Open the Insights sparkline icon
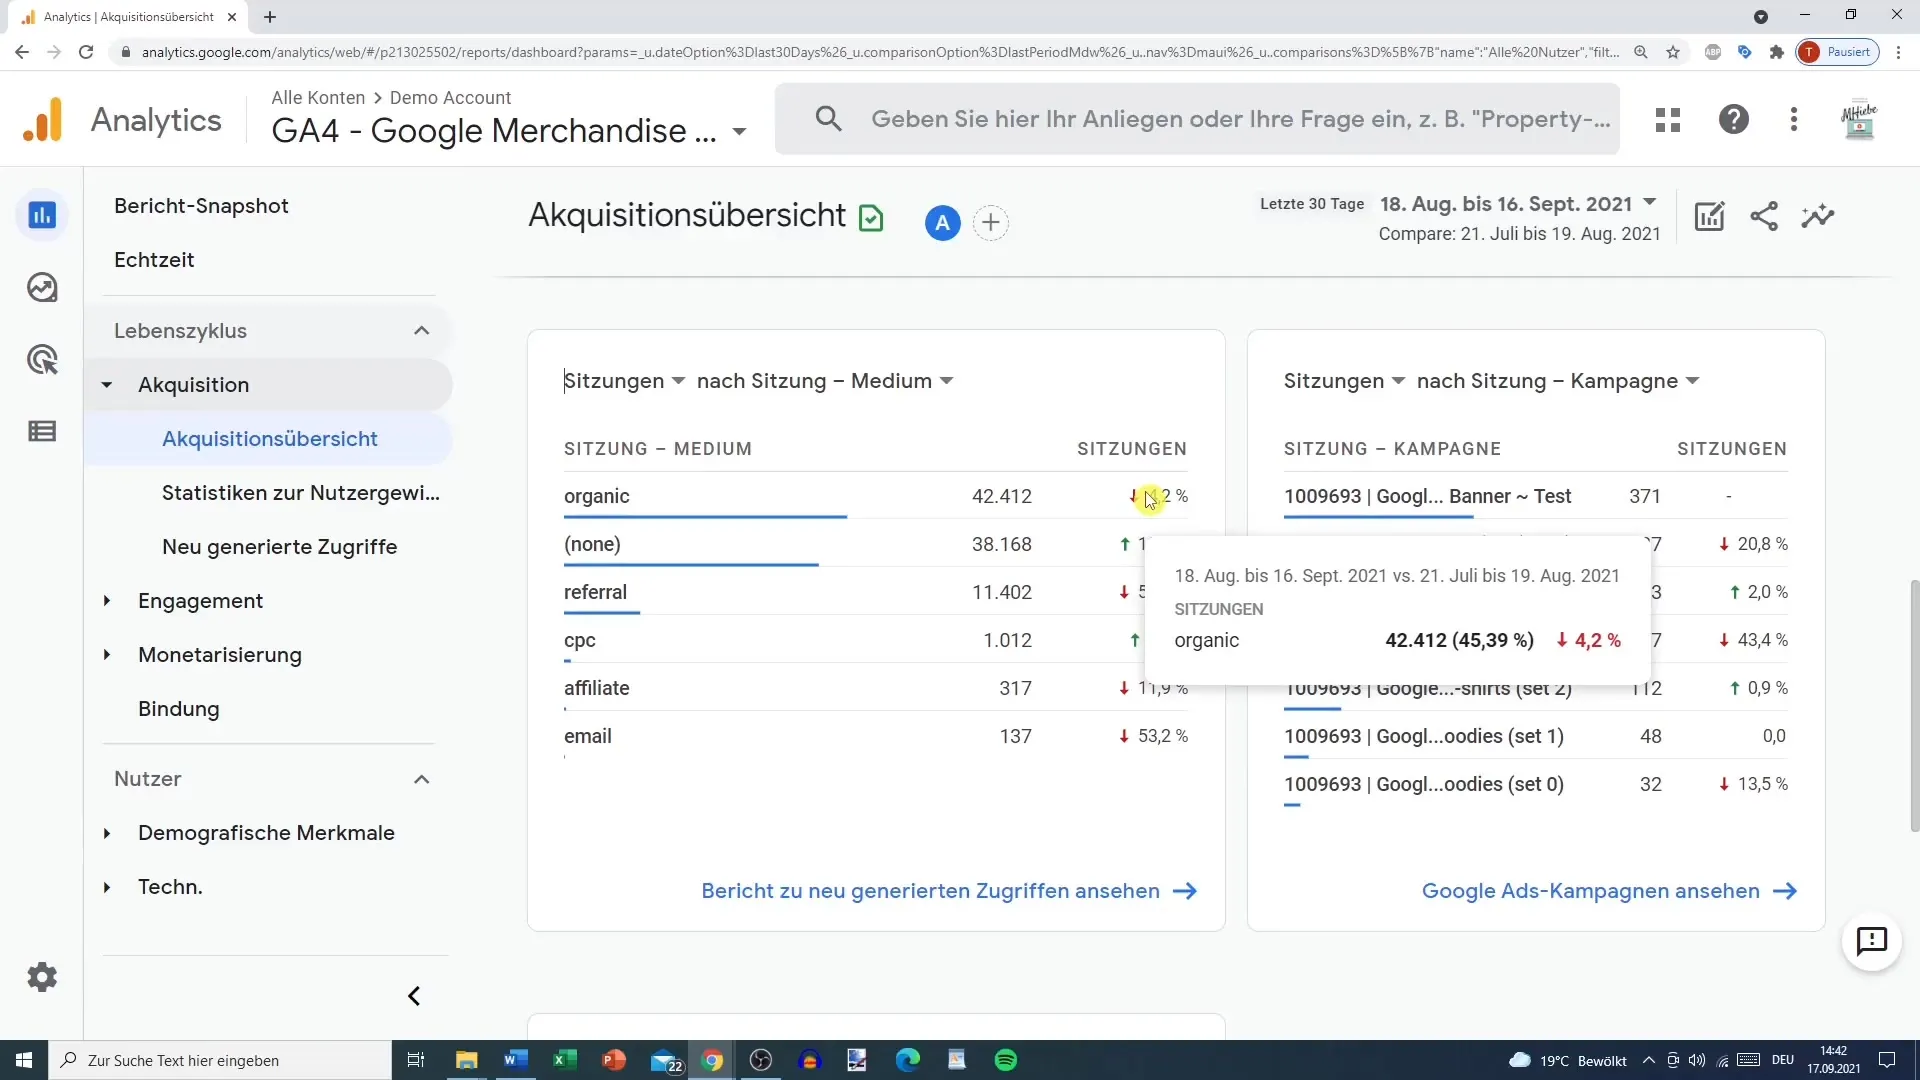The width and height of the screenshot is (1920, 1080). pos(1818,216)
